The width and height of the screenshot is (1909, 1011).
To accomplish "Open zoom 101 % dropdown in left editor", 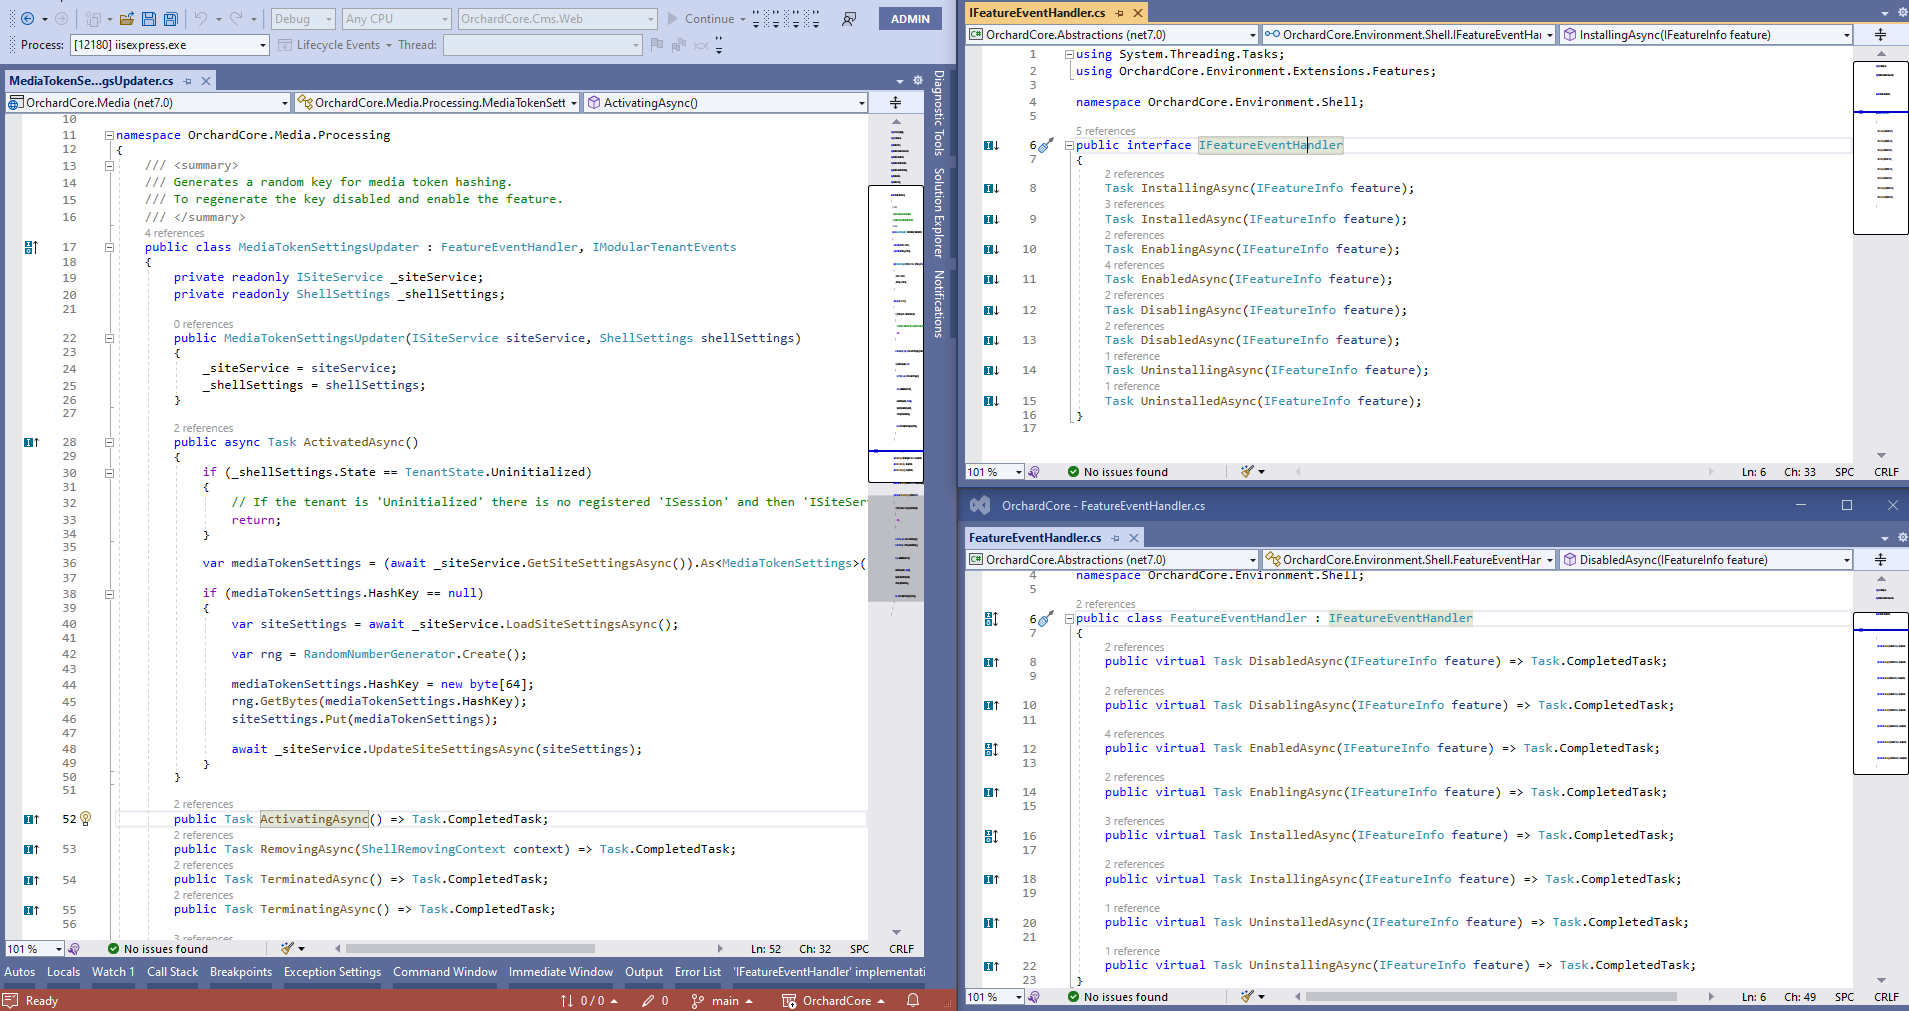I will [x=37, y=949].
